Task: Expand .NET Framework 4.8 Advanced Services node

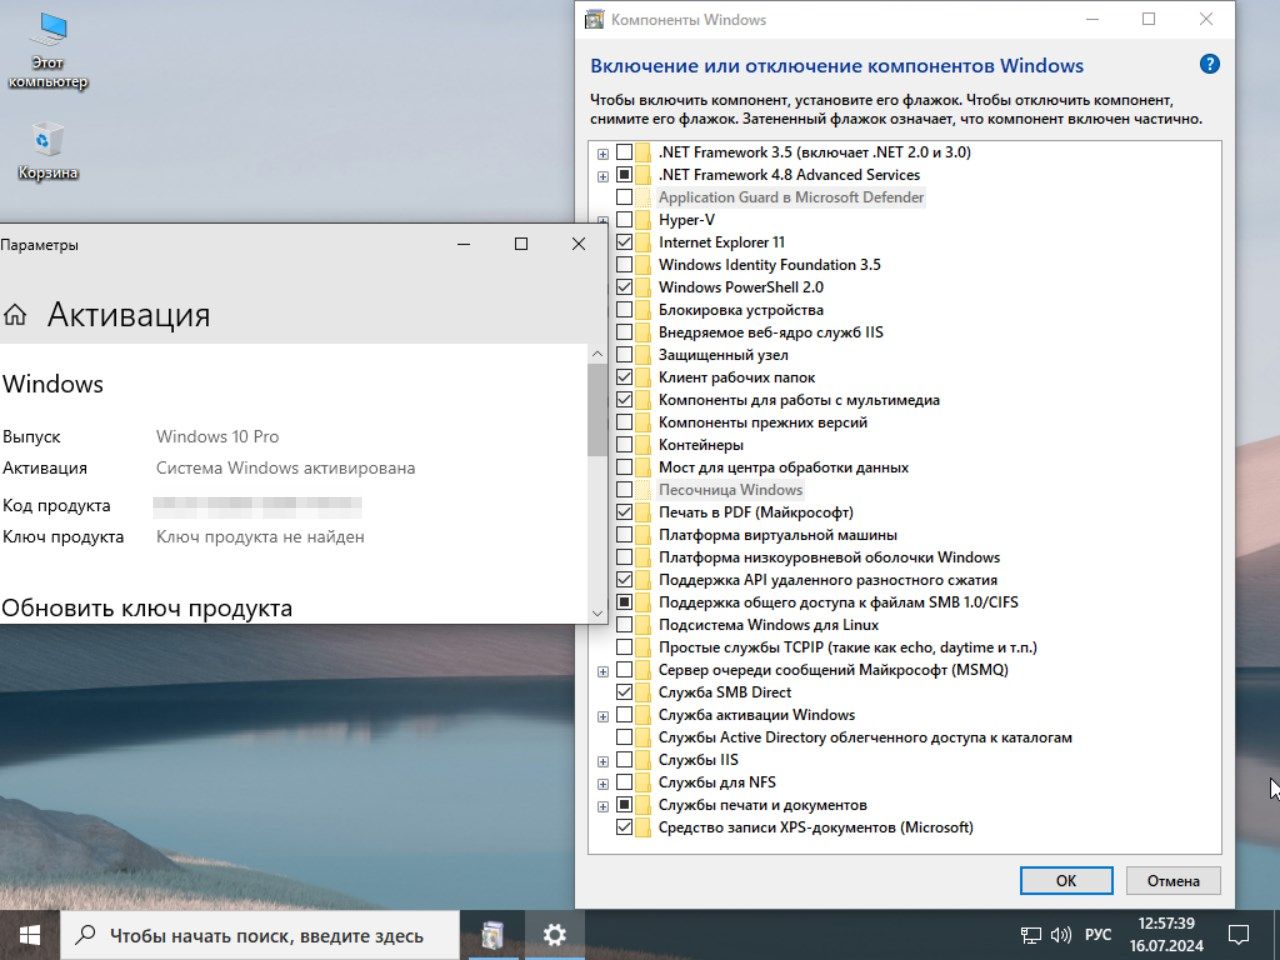Action: pos(603,176)
